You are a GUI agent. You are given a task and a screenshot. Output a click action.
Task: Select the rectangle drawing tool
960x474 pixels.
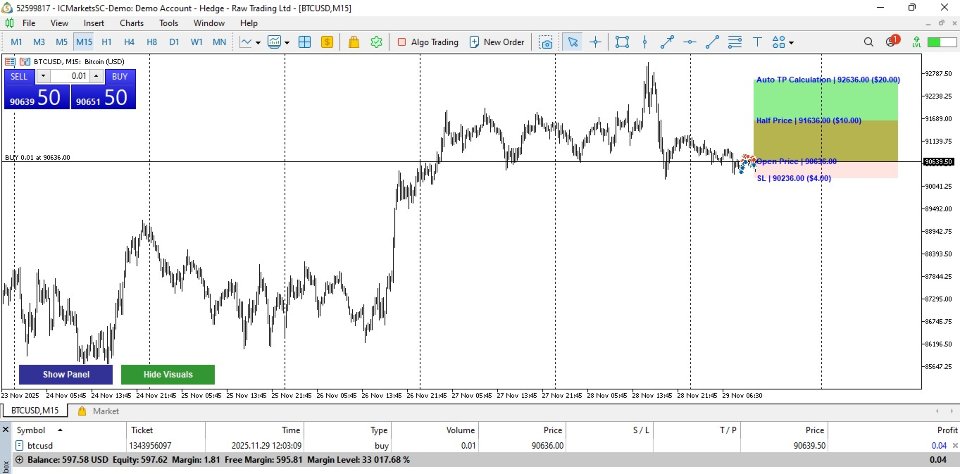tap(622, 42)
